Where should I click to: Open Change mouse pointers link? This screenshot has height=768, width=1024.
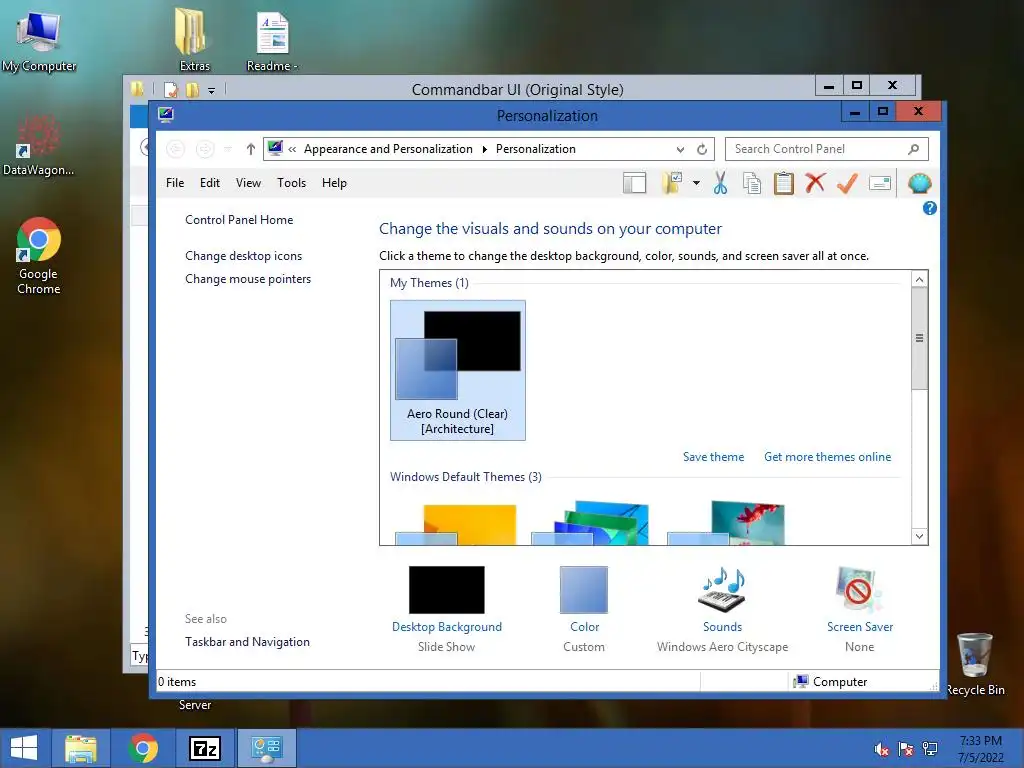point(248,279)
